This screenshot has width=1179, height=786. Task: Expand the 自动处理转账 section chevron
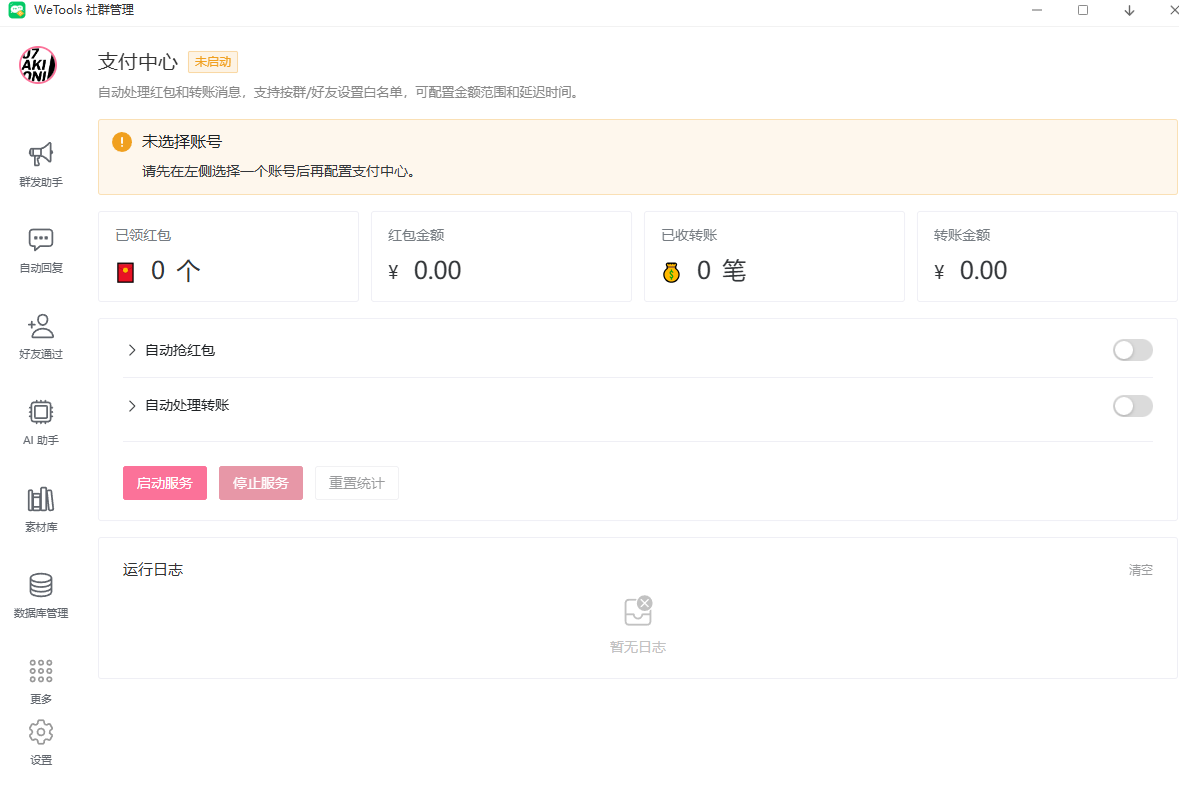[132, 406]
